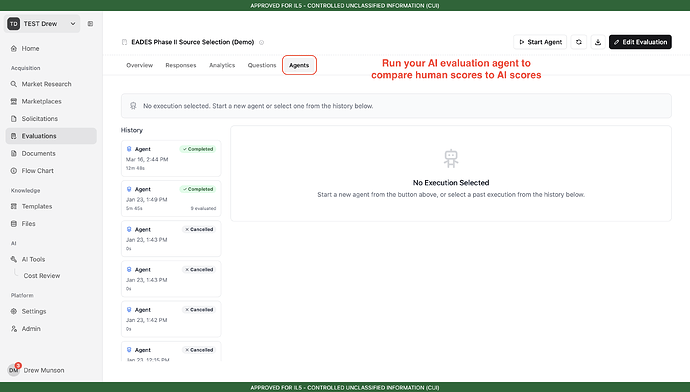This screenshot has height=392, width=690.
Task: Switch to the Analytics tab
Action: coord(222,65)
